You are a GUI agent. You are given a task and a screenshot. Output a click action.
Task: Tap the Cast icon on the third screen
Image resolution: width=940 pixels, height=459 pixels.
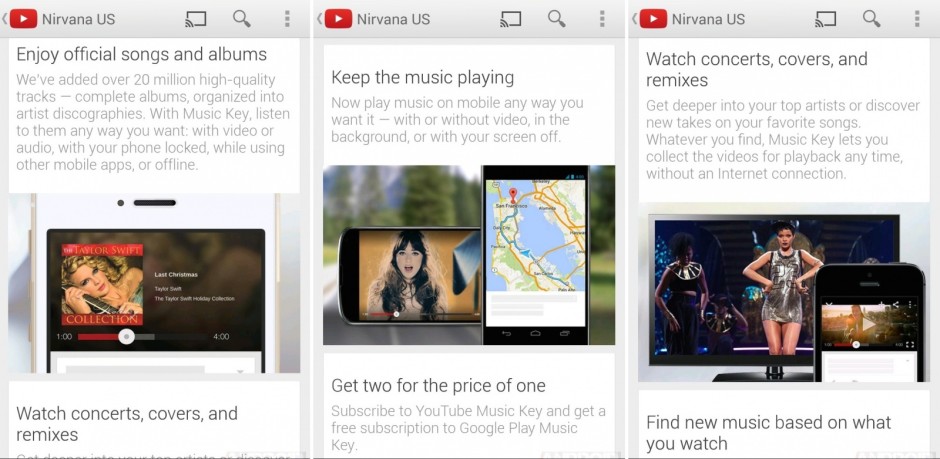pyautogui.click(x=826, y=19)
